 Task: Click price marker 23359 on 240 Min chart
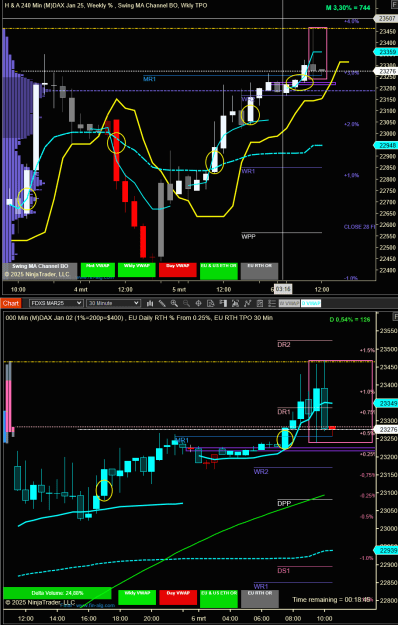(385, 52)
